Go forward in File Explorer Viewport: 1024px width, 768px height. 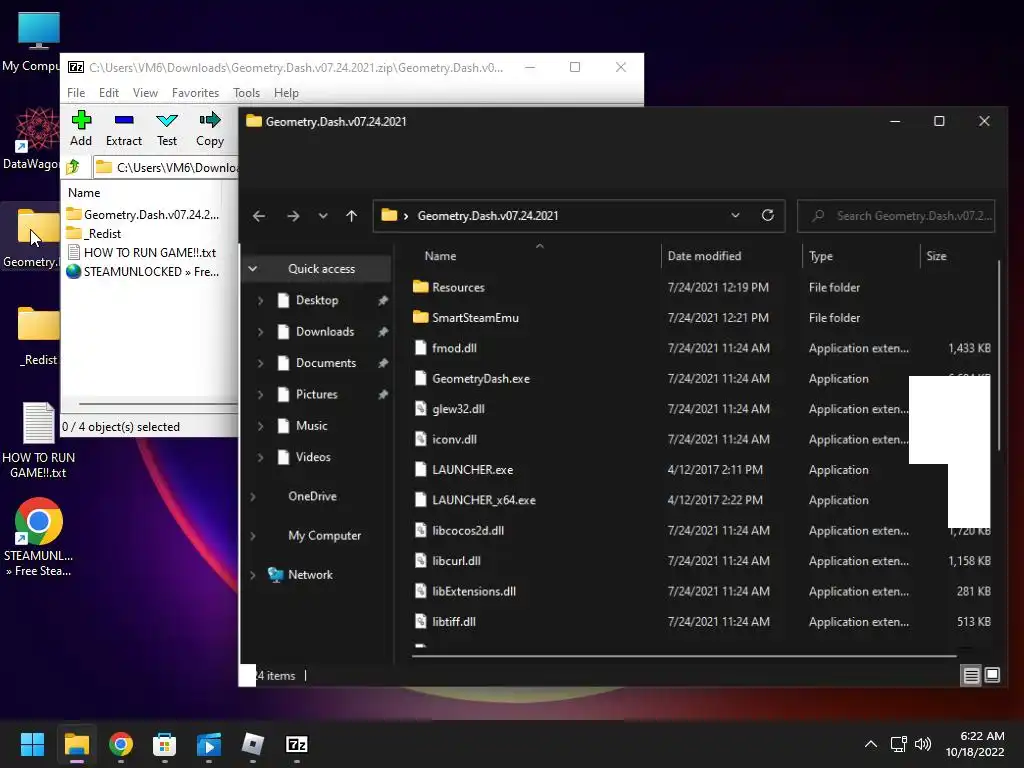293,216
